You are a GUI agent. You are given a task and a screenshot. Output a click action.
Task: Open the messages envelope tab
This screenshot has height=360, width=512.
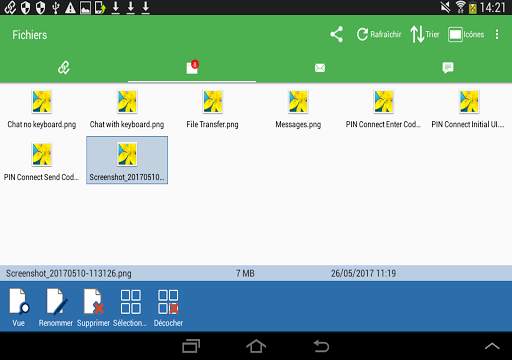pos(320,68)
